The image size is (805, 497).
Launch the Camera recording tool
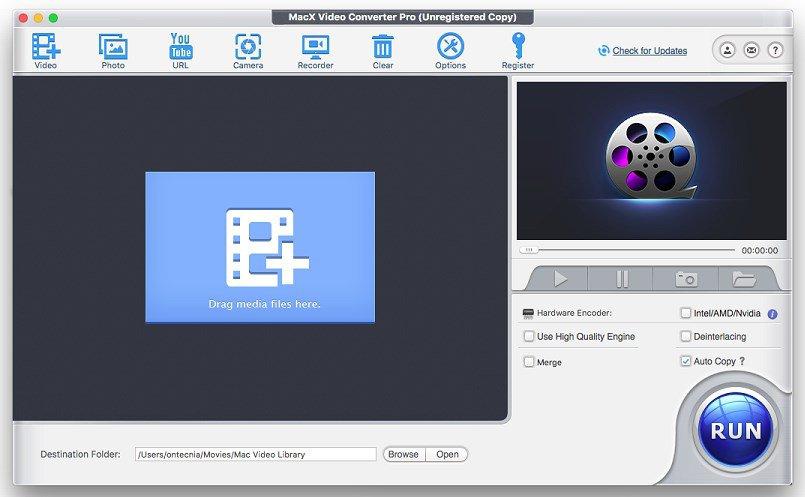[x=248, y=50]
